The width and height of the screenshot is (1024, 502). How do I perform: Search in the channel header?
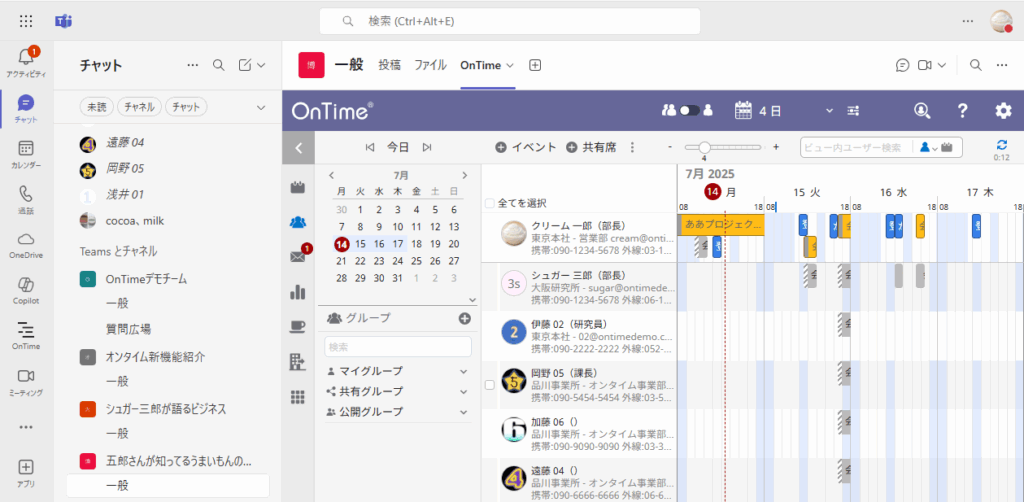click(x=976, y=65)
